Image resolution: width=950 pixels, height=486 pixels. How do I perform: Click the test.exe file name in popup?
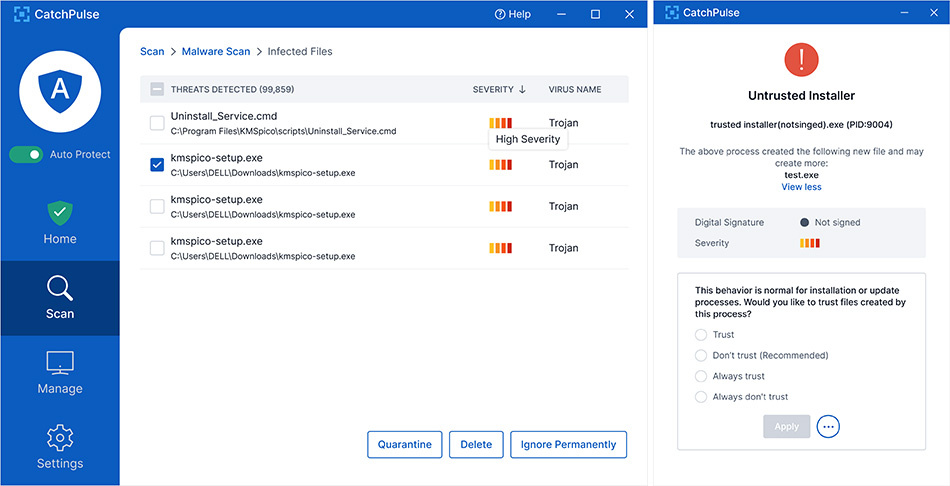pyautogui.click(x=802, y=175)
